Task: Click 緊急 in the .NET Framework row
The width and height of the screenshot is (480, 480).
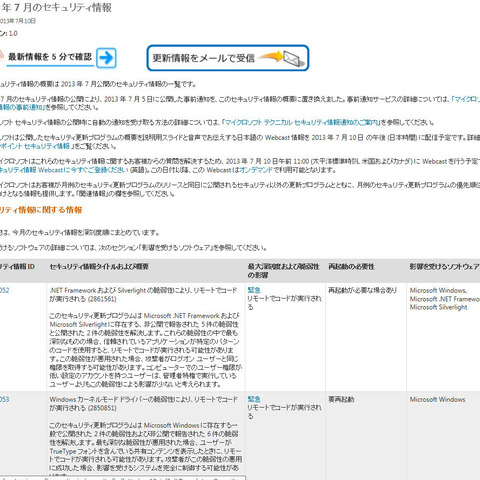Action: tap(254, 290)
